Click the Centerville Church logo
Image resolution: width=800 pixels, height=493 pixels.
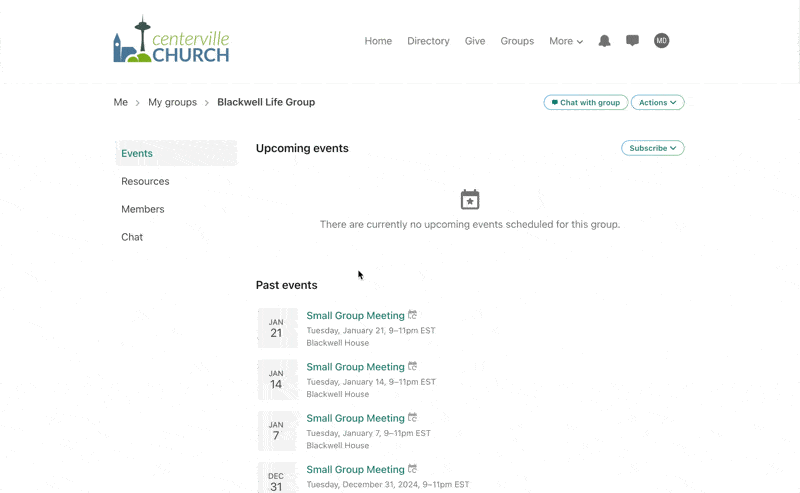pos(171,41)
